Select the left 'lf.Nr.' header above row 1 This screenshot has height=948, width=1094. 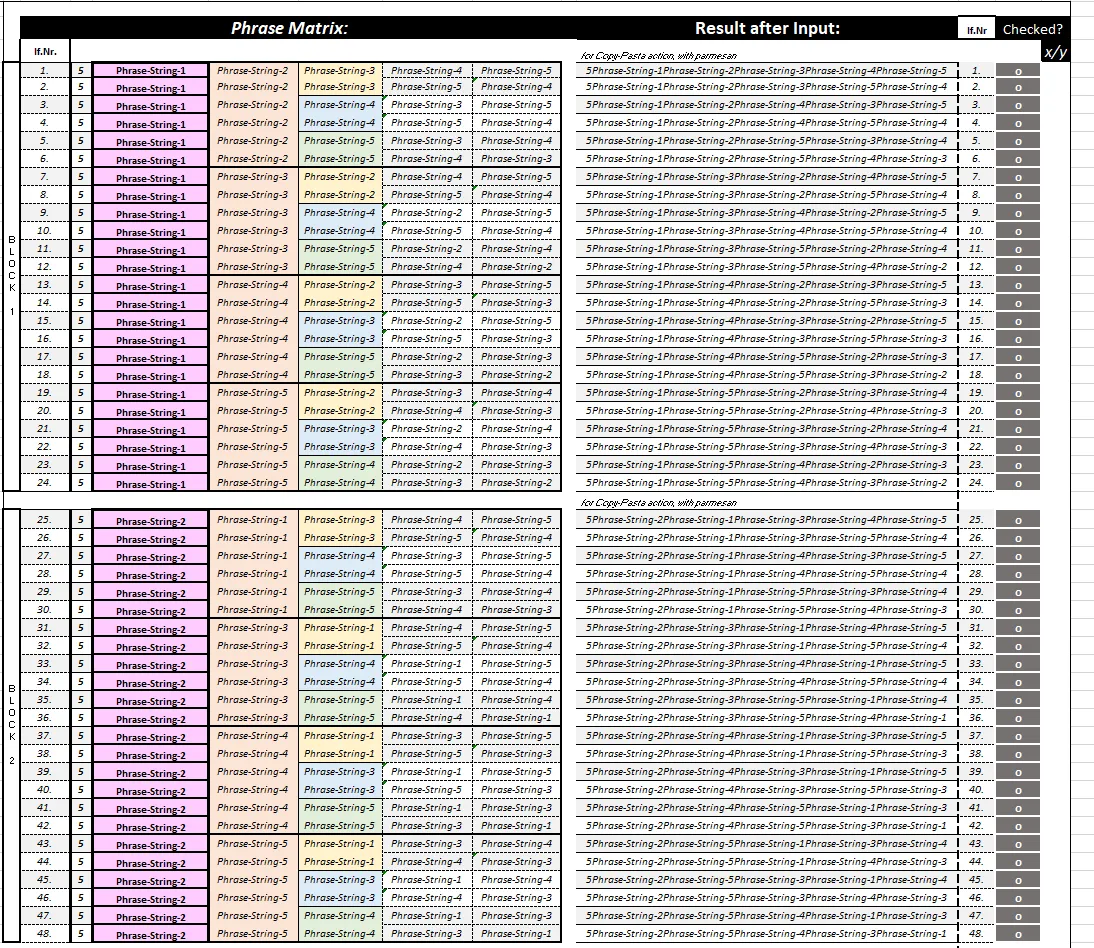[45, 52]
